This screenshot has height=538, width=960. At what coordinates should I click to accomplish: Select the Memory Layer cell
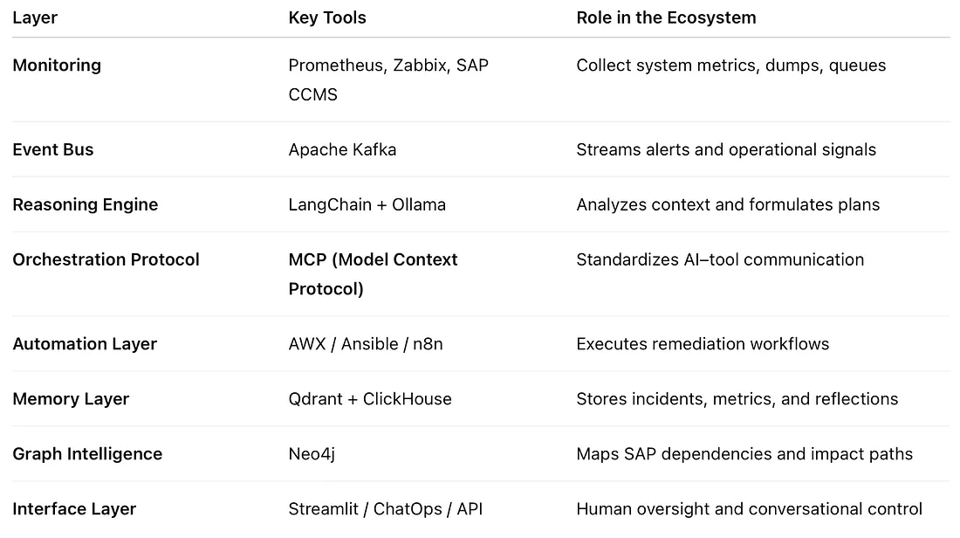tap(71, 398)
